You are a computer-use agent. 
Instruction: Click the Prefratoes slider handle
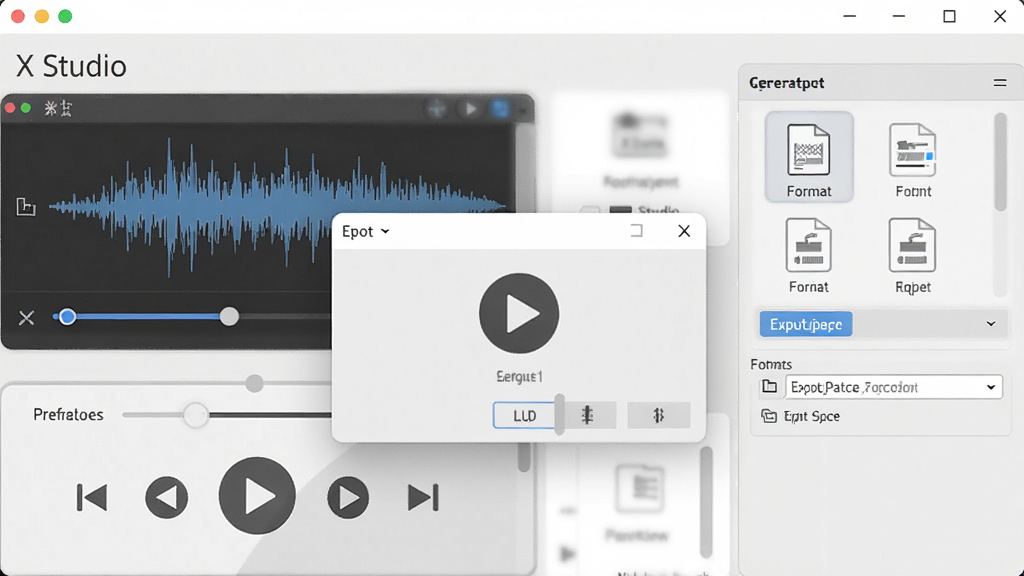pyautogui.click(x=195, y=415)
